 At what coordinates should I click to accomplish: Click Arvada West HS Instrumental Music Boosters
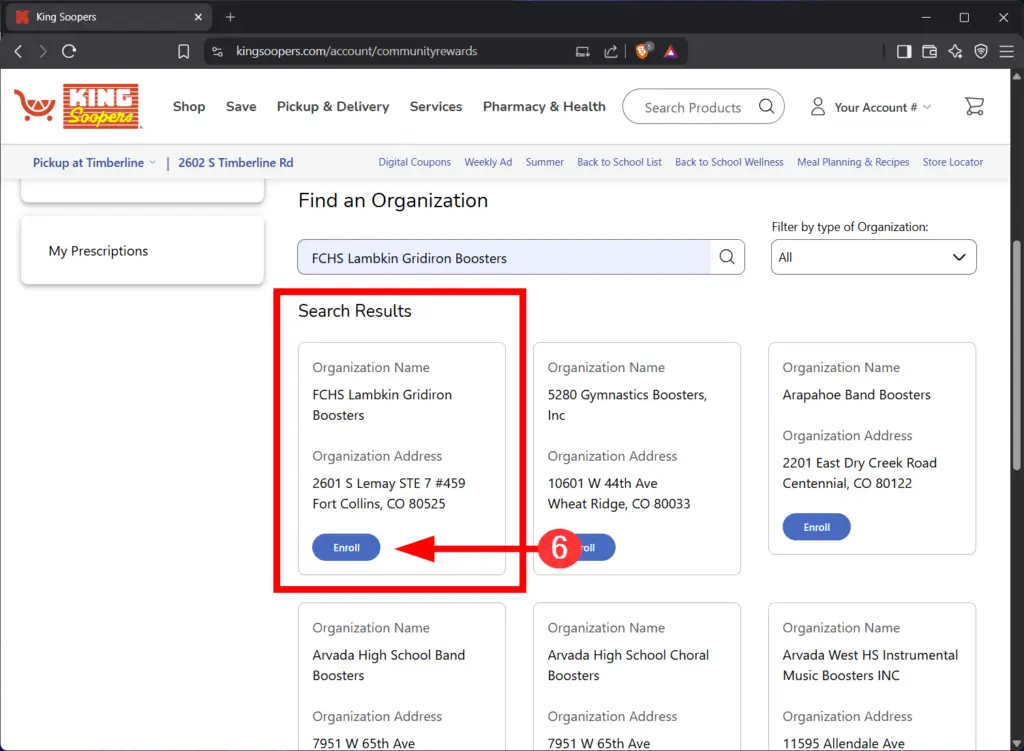[x=870, y=665]
